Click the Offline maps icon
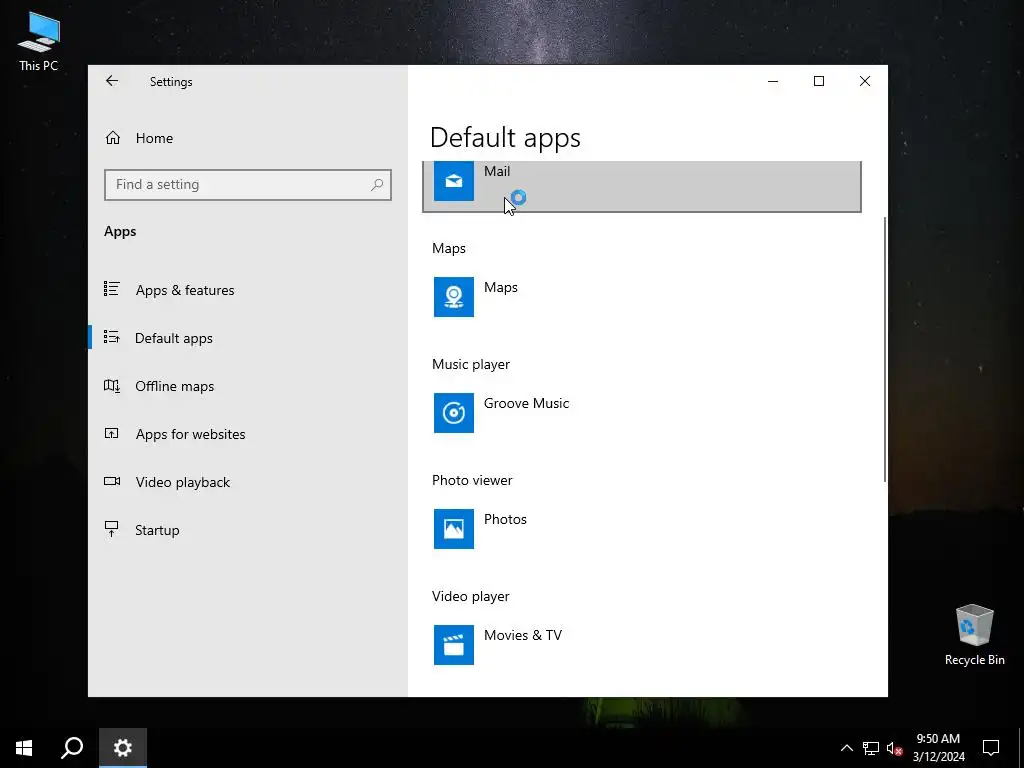This screenshot has height=768, width=1024. 112,386
